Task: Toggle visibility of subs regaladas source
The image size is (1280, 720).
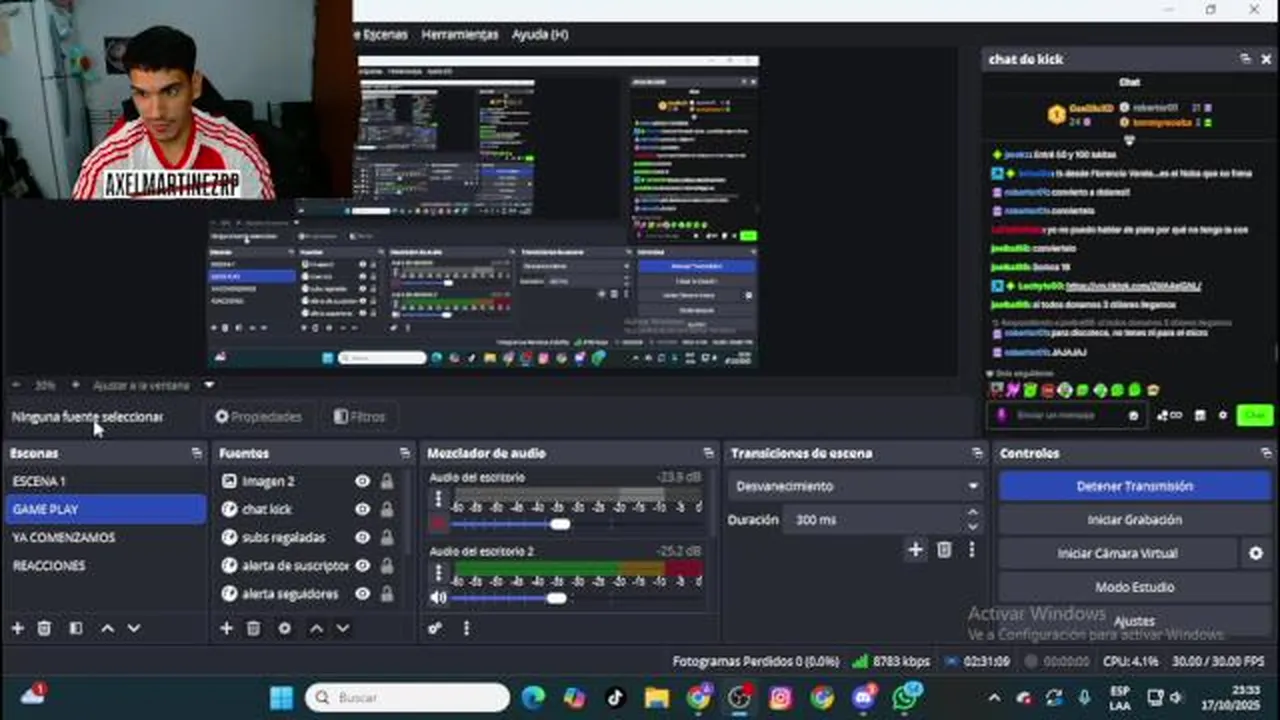Action: coord(362,537)
